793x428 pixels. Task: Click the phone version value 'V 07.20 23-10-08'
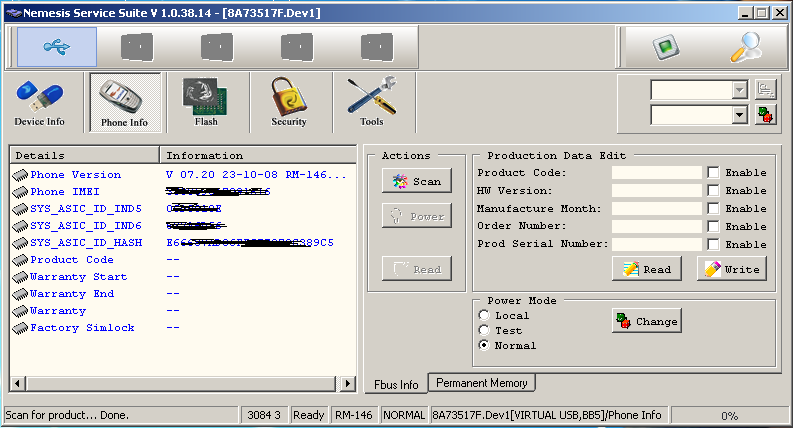pyautogui.click(x=222, y=175)
